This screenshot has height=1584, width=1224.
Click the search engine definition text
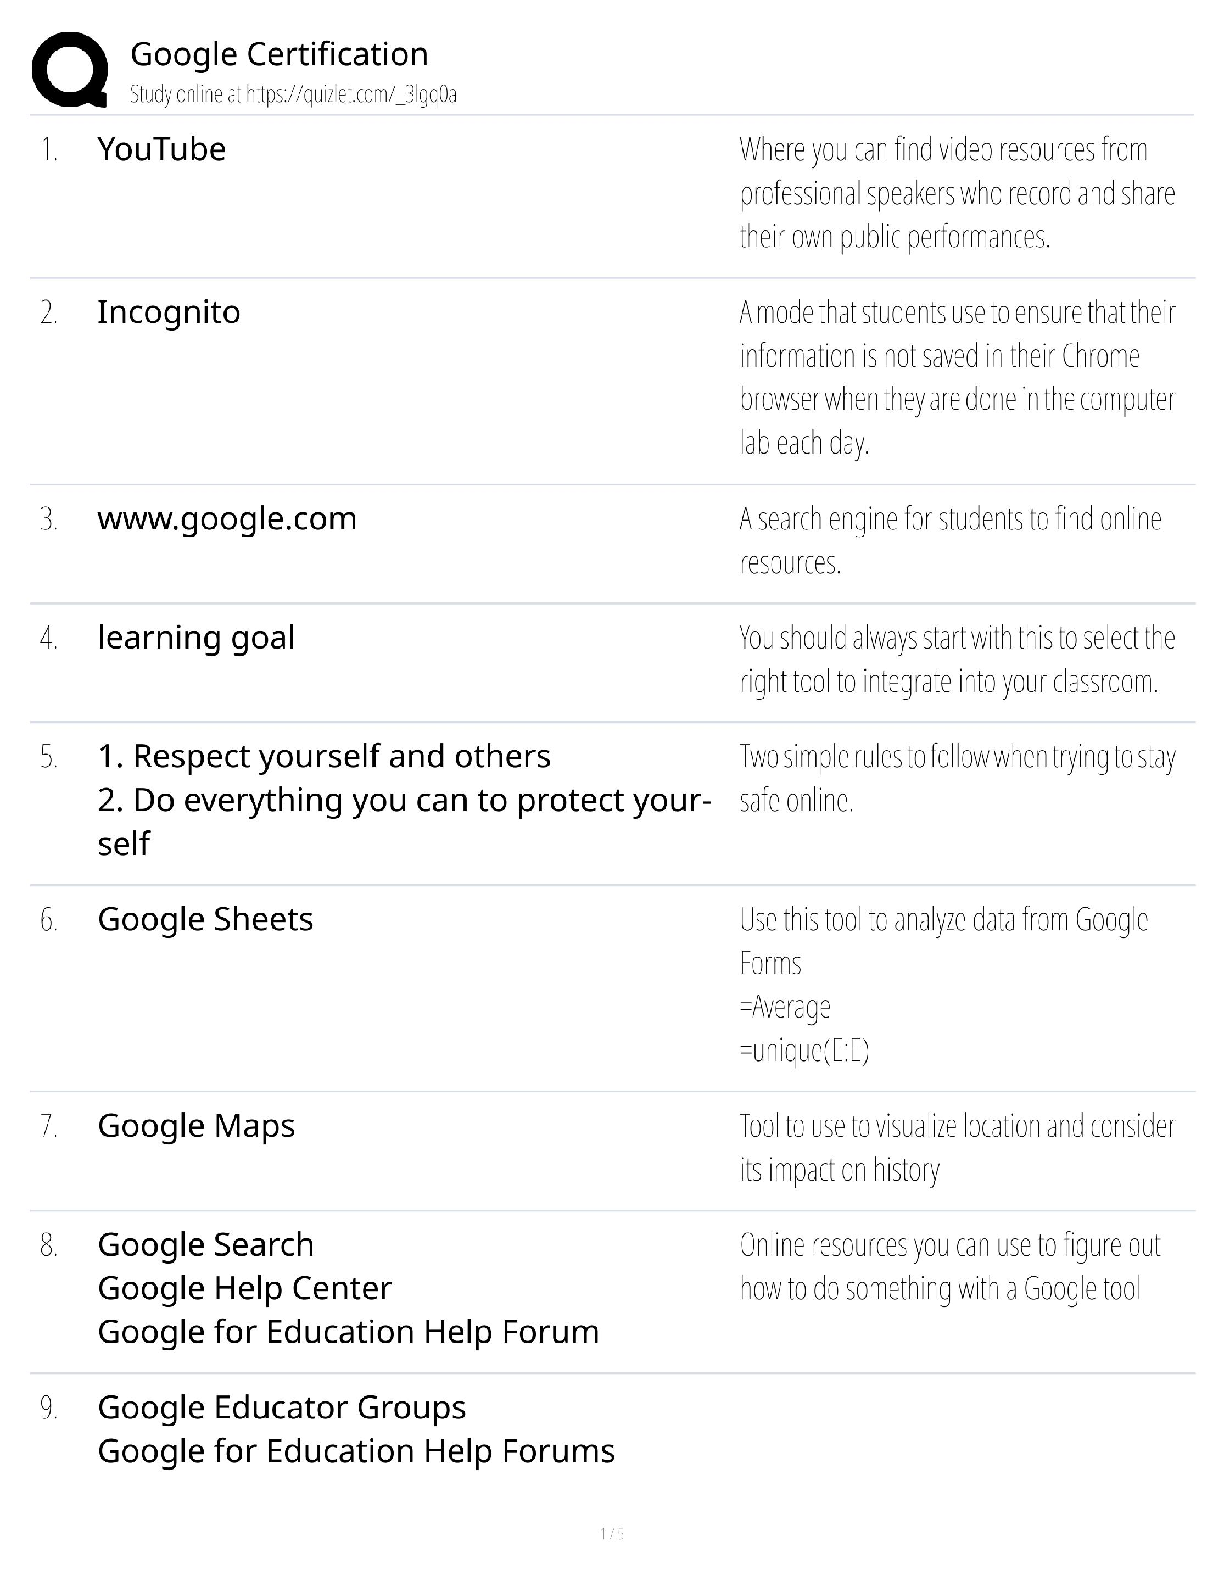click(950, 540)
